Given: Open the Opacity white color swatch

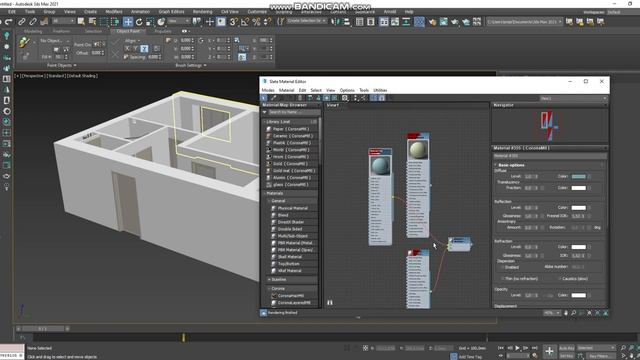Looking at the screenshot, I should 578,295.
